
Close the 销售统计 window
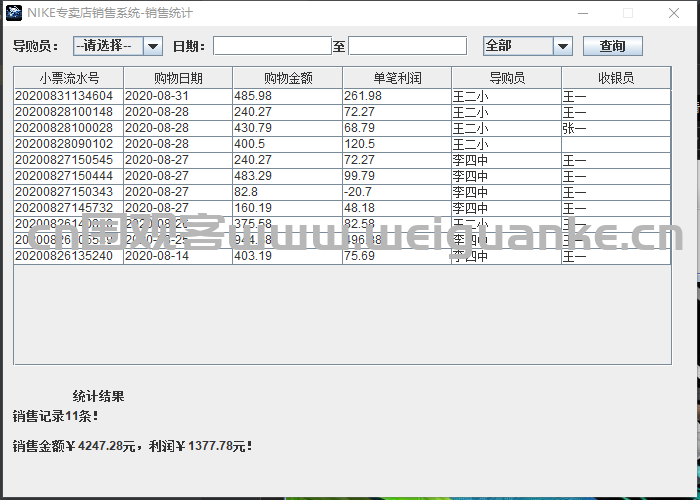coord(674,13)
